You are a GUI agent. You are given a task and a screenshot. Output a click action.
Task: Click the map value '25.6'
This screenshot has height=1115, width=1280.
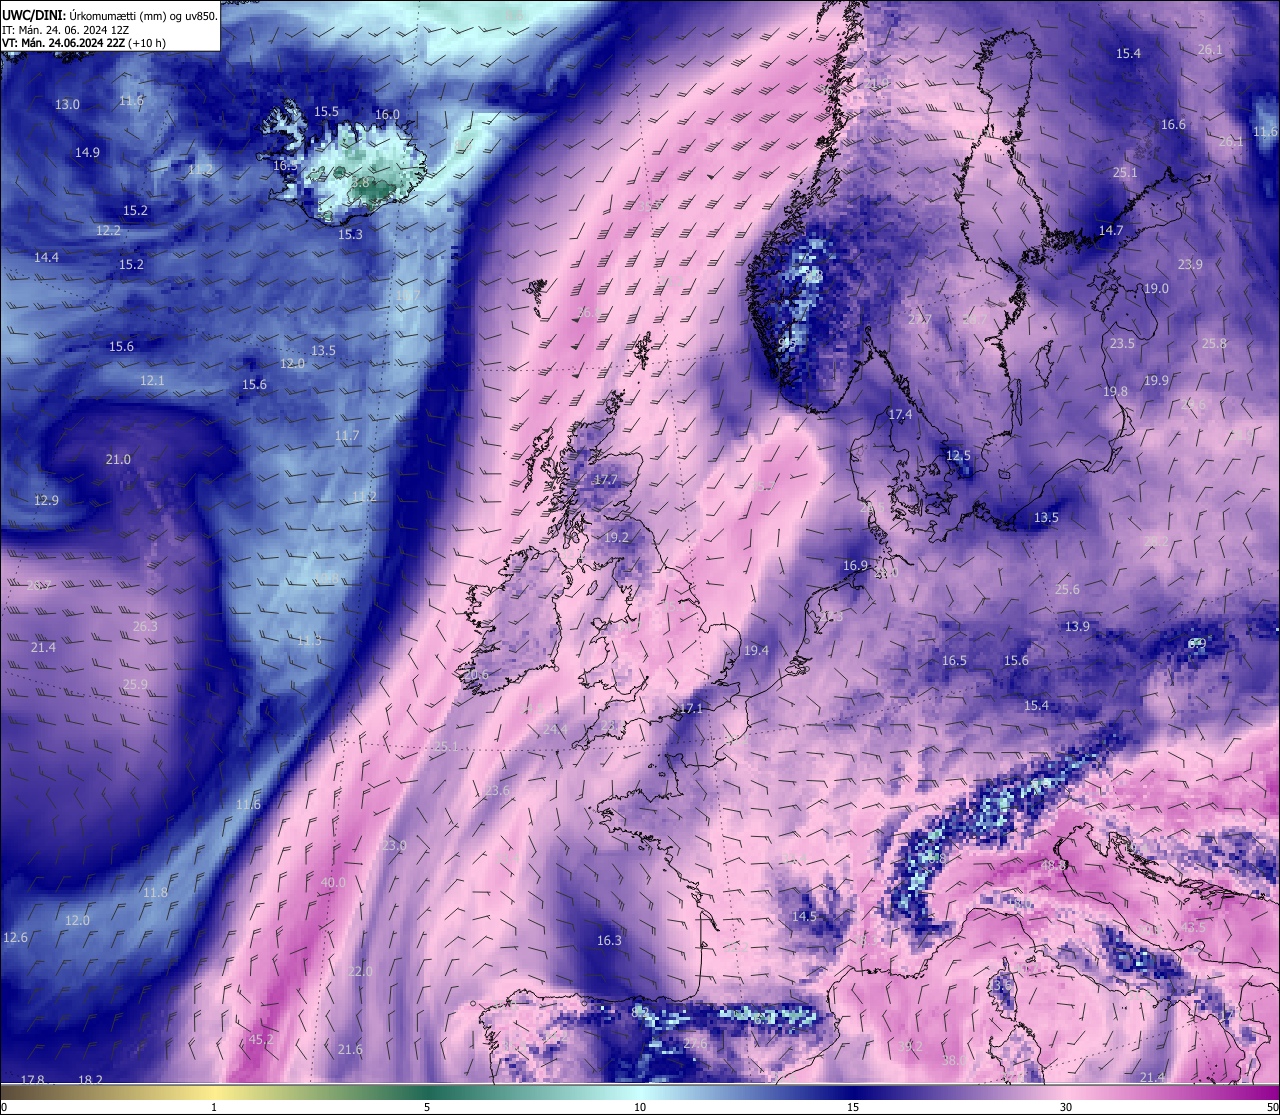tap(1067, 589)
